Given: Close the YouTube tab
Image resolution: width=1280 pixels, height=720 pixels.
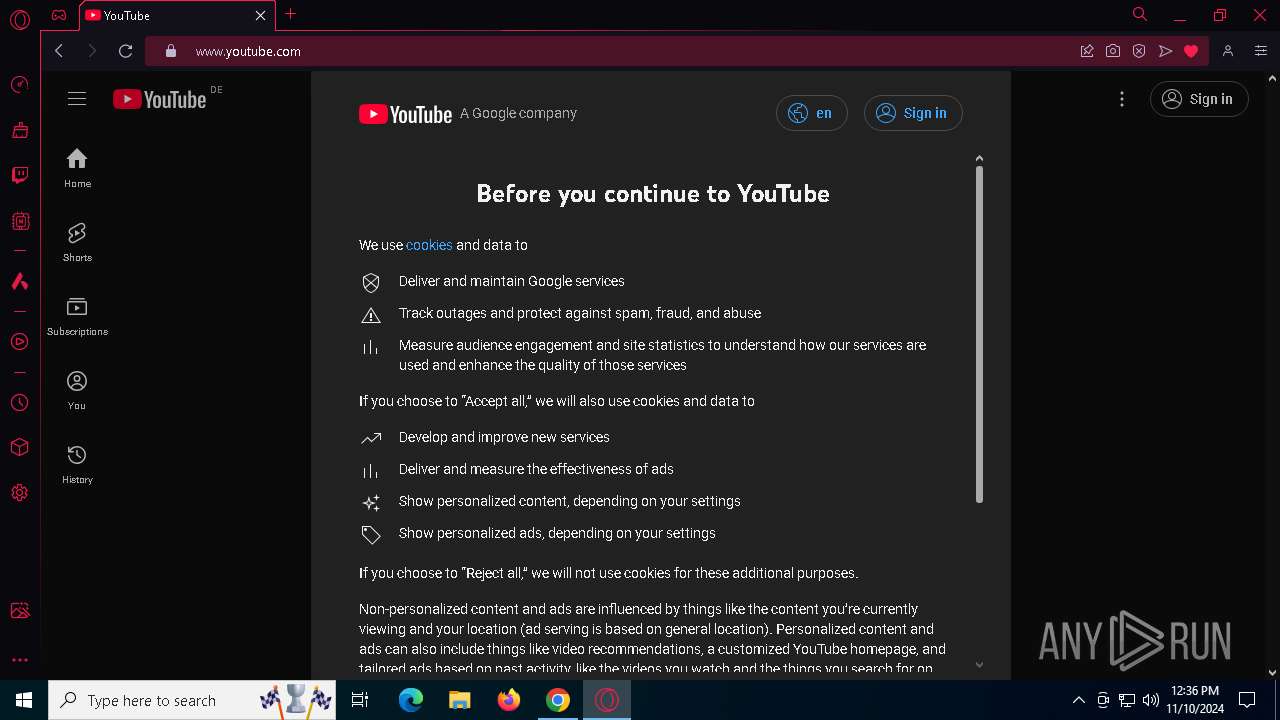Looking at the screenshot, I should tap(260, 15).
